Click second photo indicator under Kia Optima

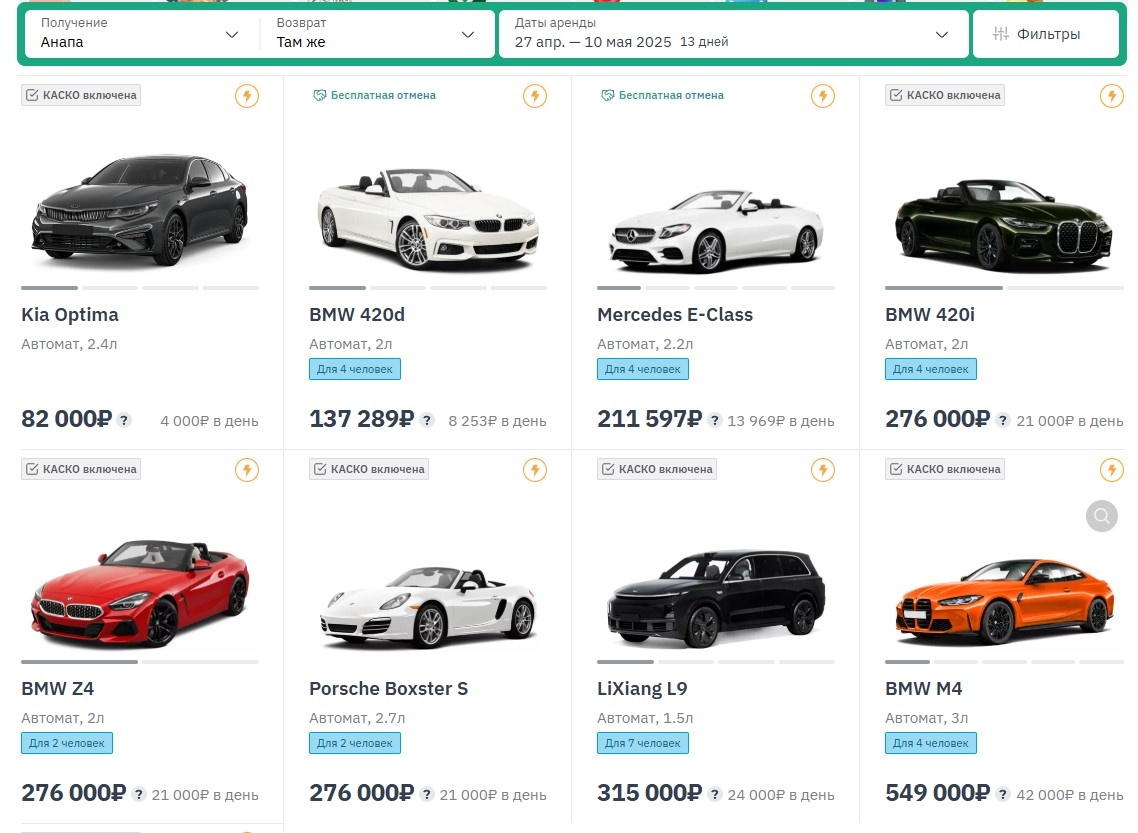coord(110,288)
